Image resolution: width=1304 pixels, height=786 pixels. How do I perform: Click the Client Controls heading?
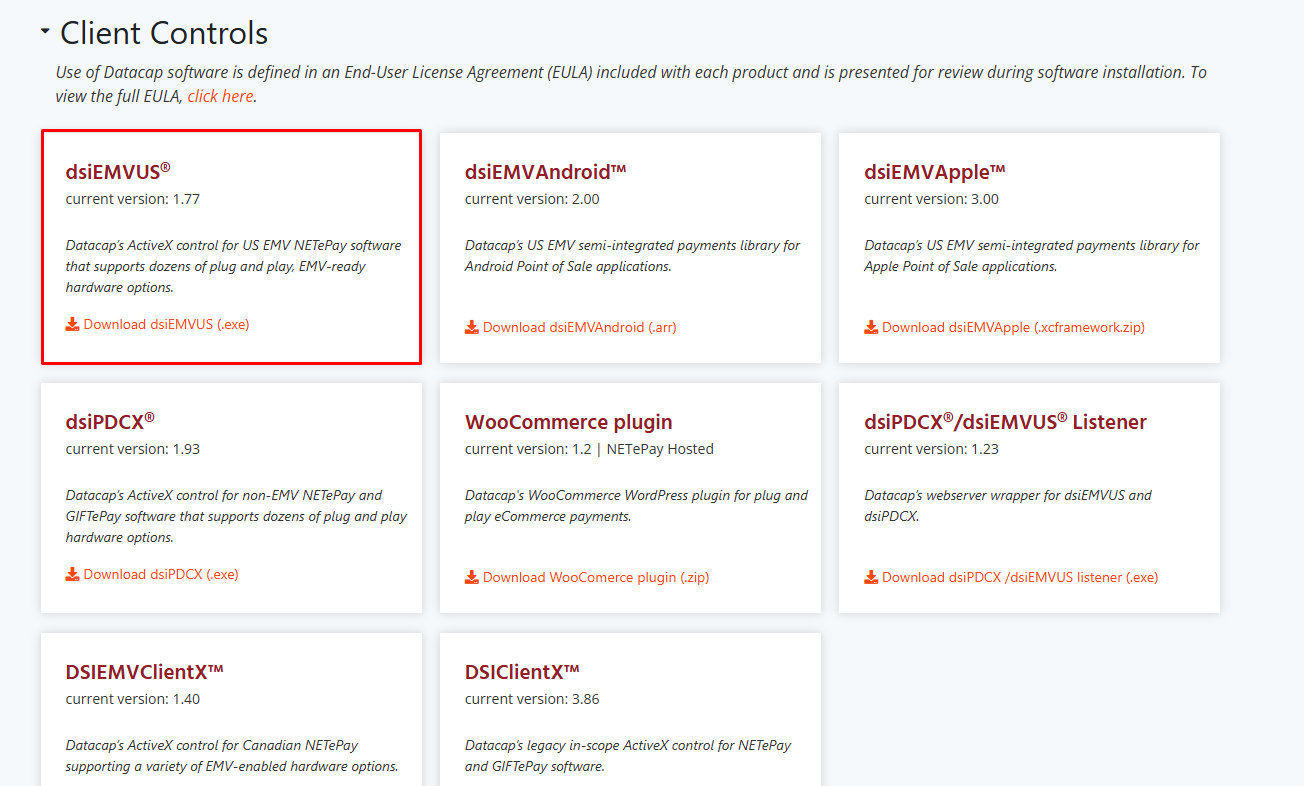point(164,33)
